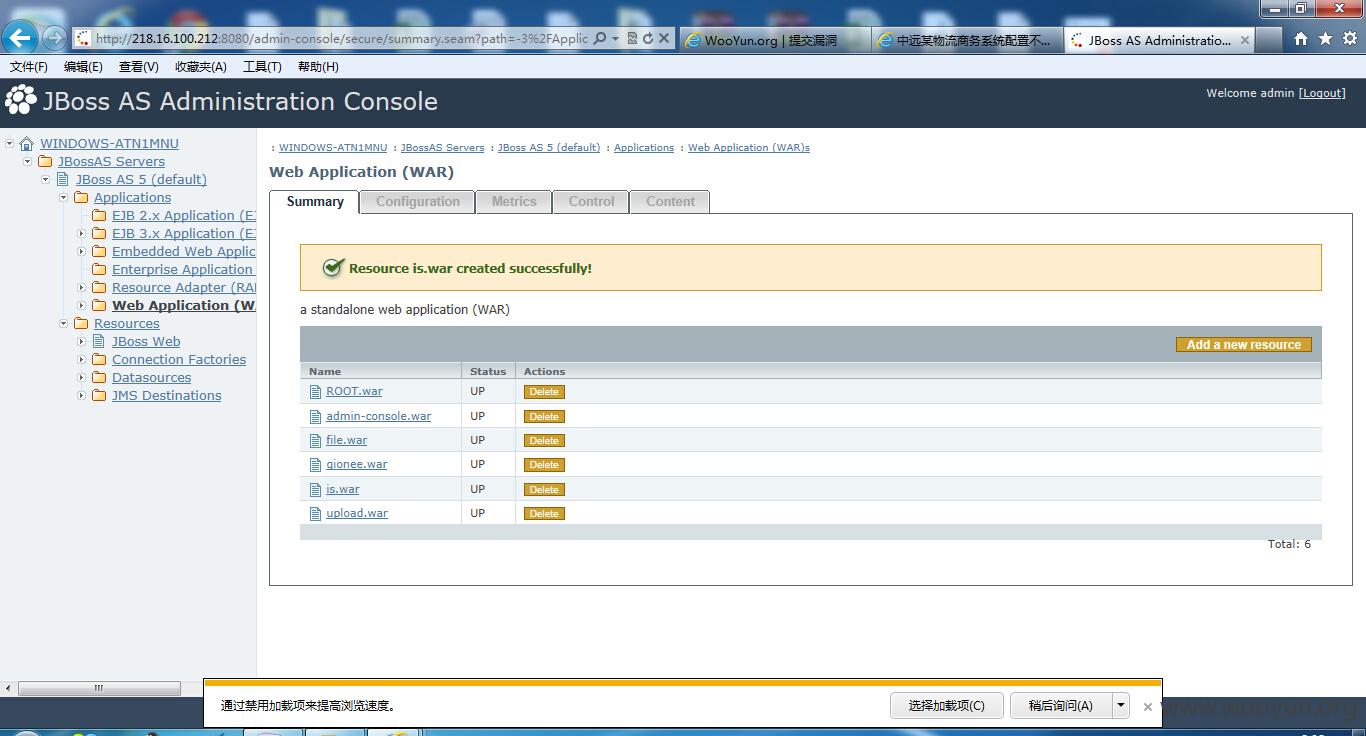Click the file icon beside ROOT.war

[316, 392]
